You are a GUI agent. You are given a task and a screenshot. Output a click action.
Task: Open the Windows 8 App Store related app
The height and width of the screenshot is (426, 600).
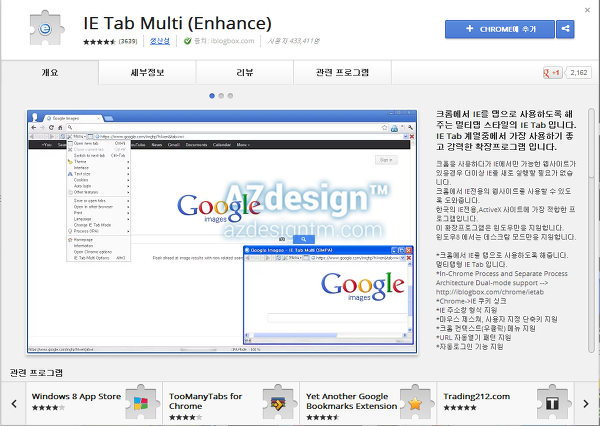tap(94, 403)
